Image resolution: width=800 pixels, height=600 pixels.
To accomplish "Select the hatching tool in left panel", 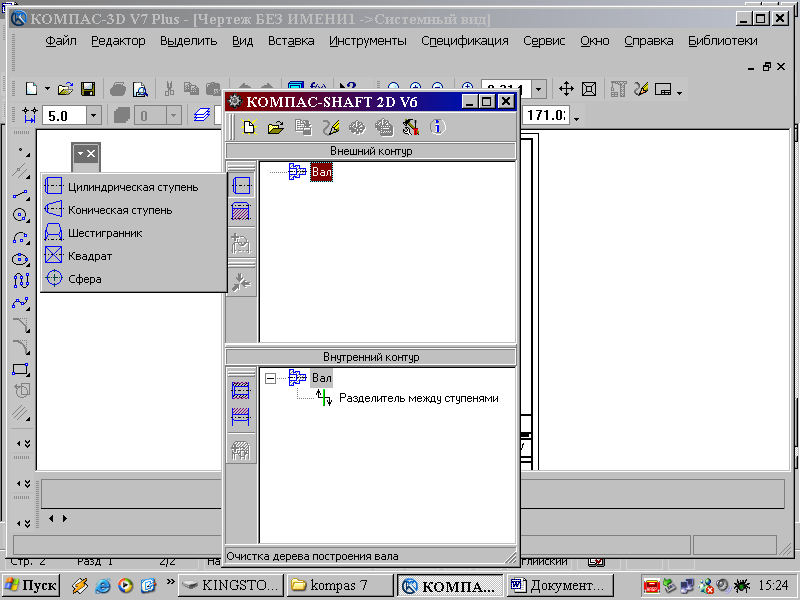I will (x=21, y=412).
